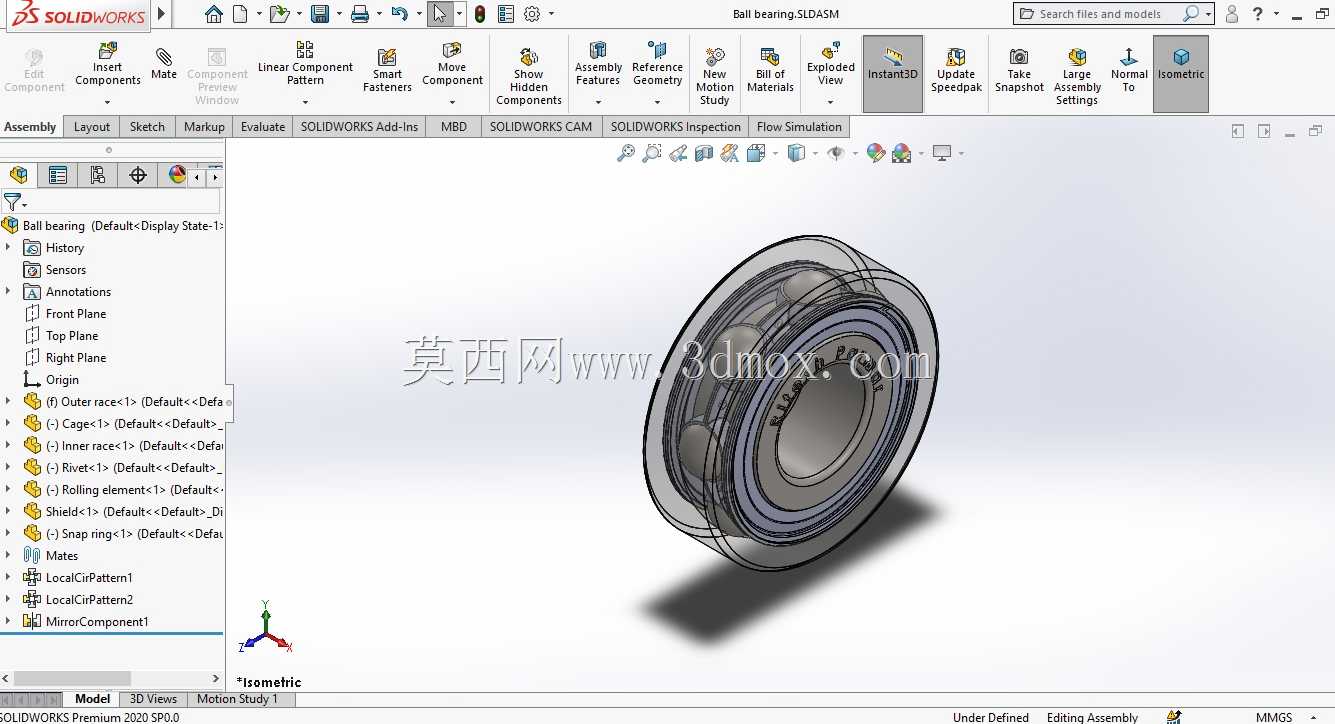Image resolution: width=1335 pixels, height=724 pixels.
Task: Click the Zoom to Fit icon
Action: pos(625,153)
